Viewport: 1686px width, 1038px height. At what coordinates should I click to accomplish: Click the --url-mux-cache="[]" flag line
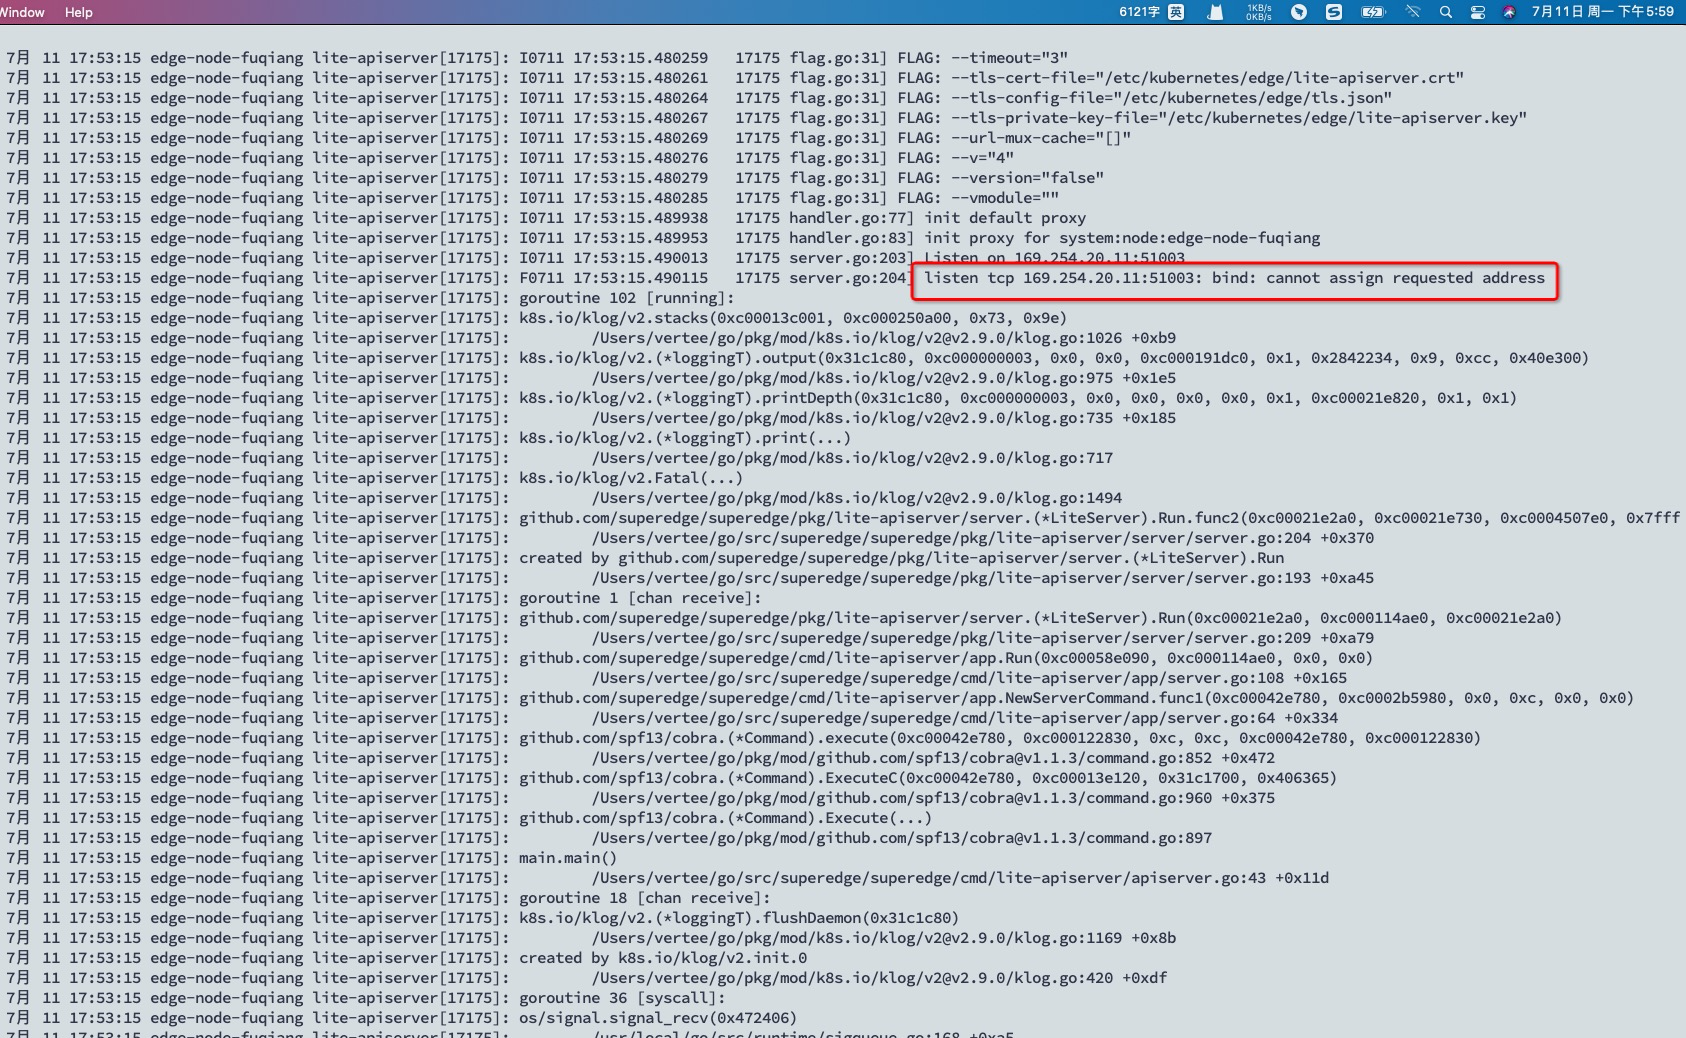pos(1014,138)
